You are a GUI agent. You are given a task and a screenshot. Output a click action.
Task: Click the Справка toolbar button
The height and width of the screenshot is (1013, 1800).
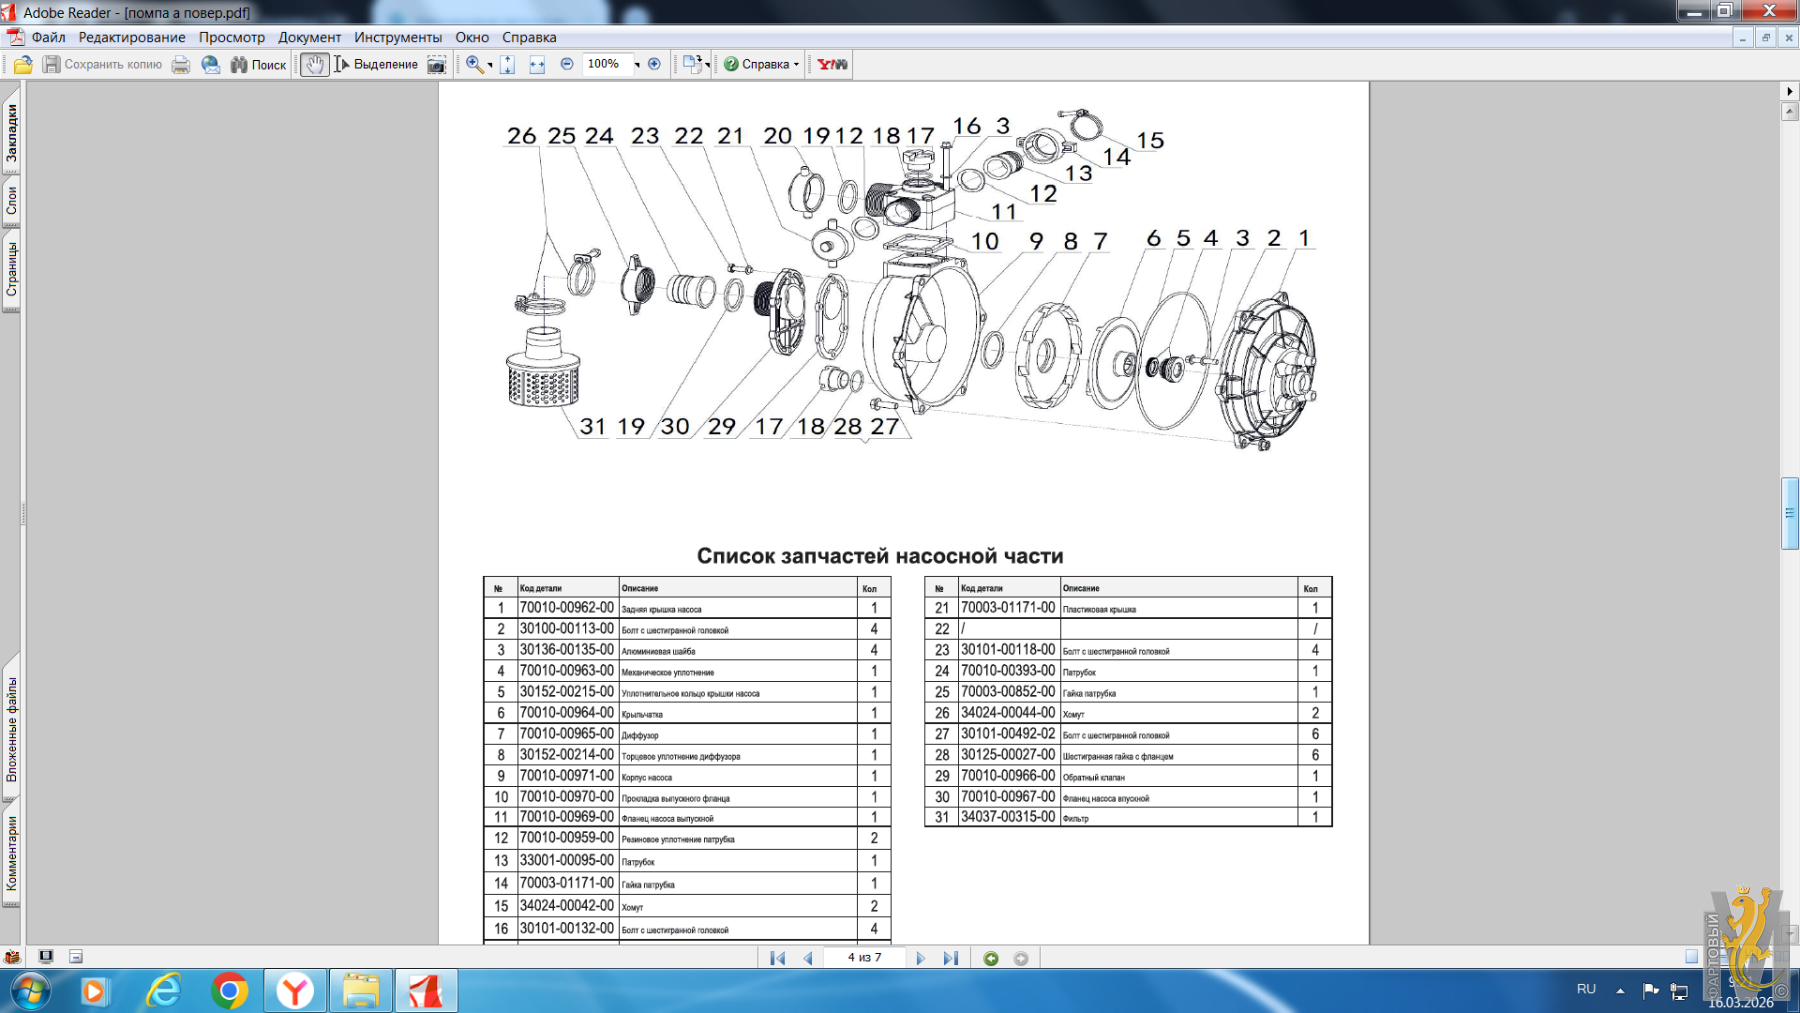(757, 64)
